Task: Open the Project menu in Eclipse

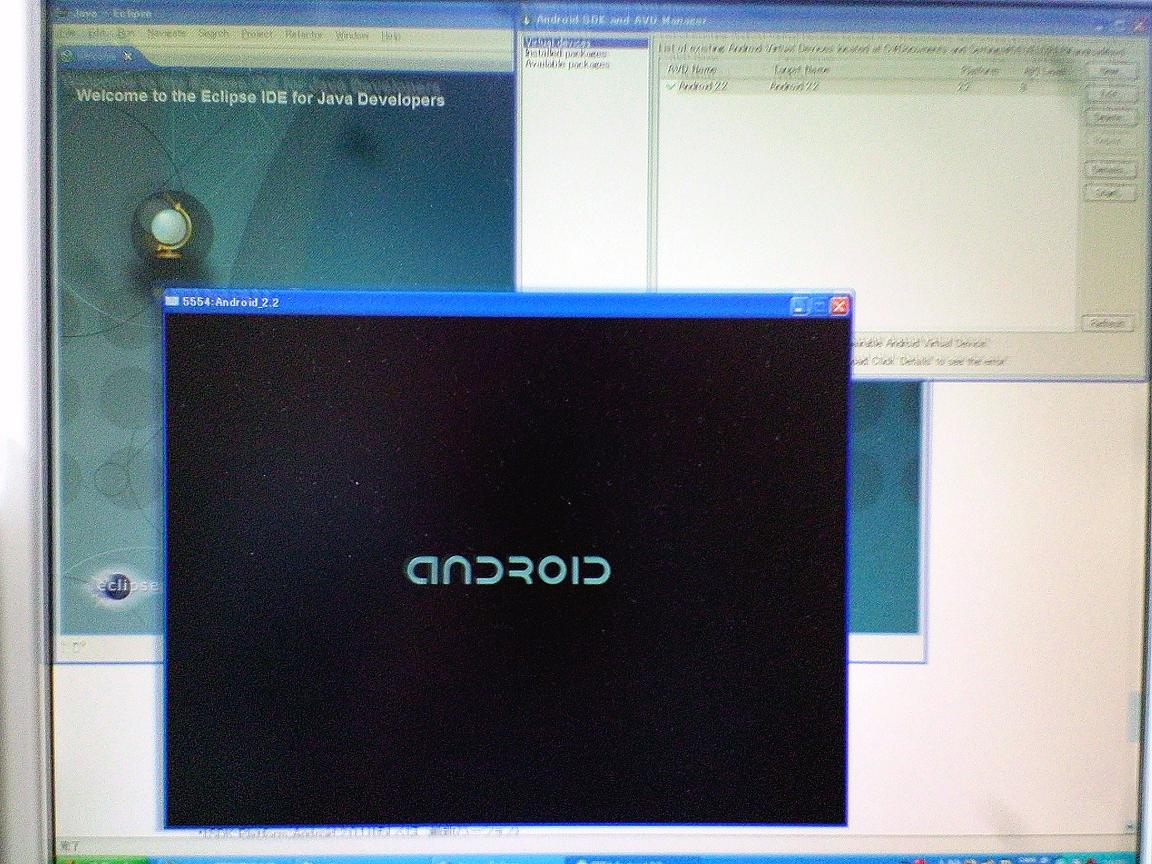Action: pyautogui.click(x=257, y=34)
